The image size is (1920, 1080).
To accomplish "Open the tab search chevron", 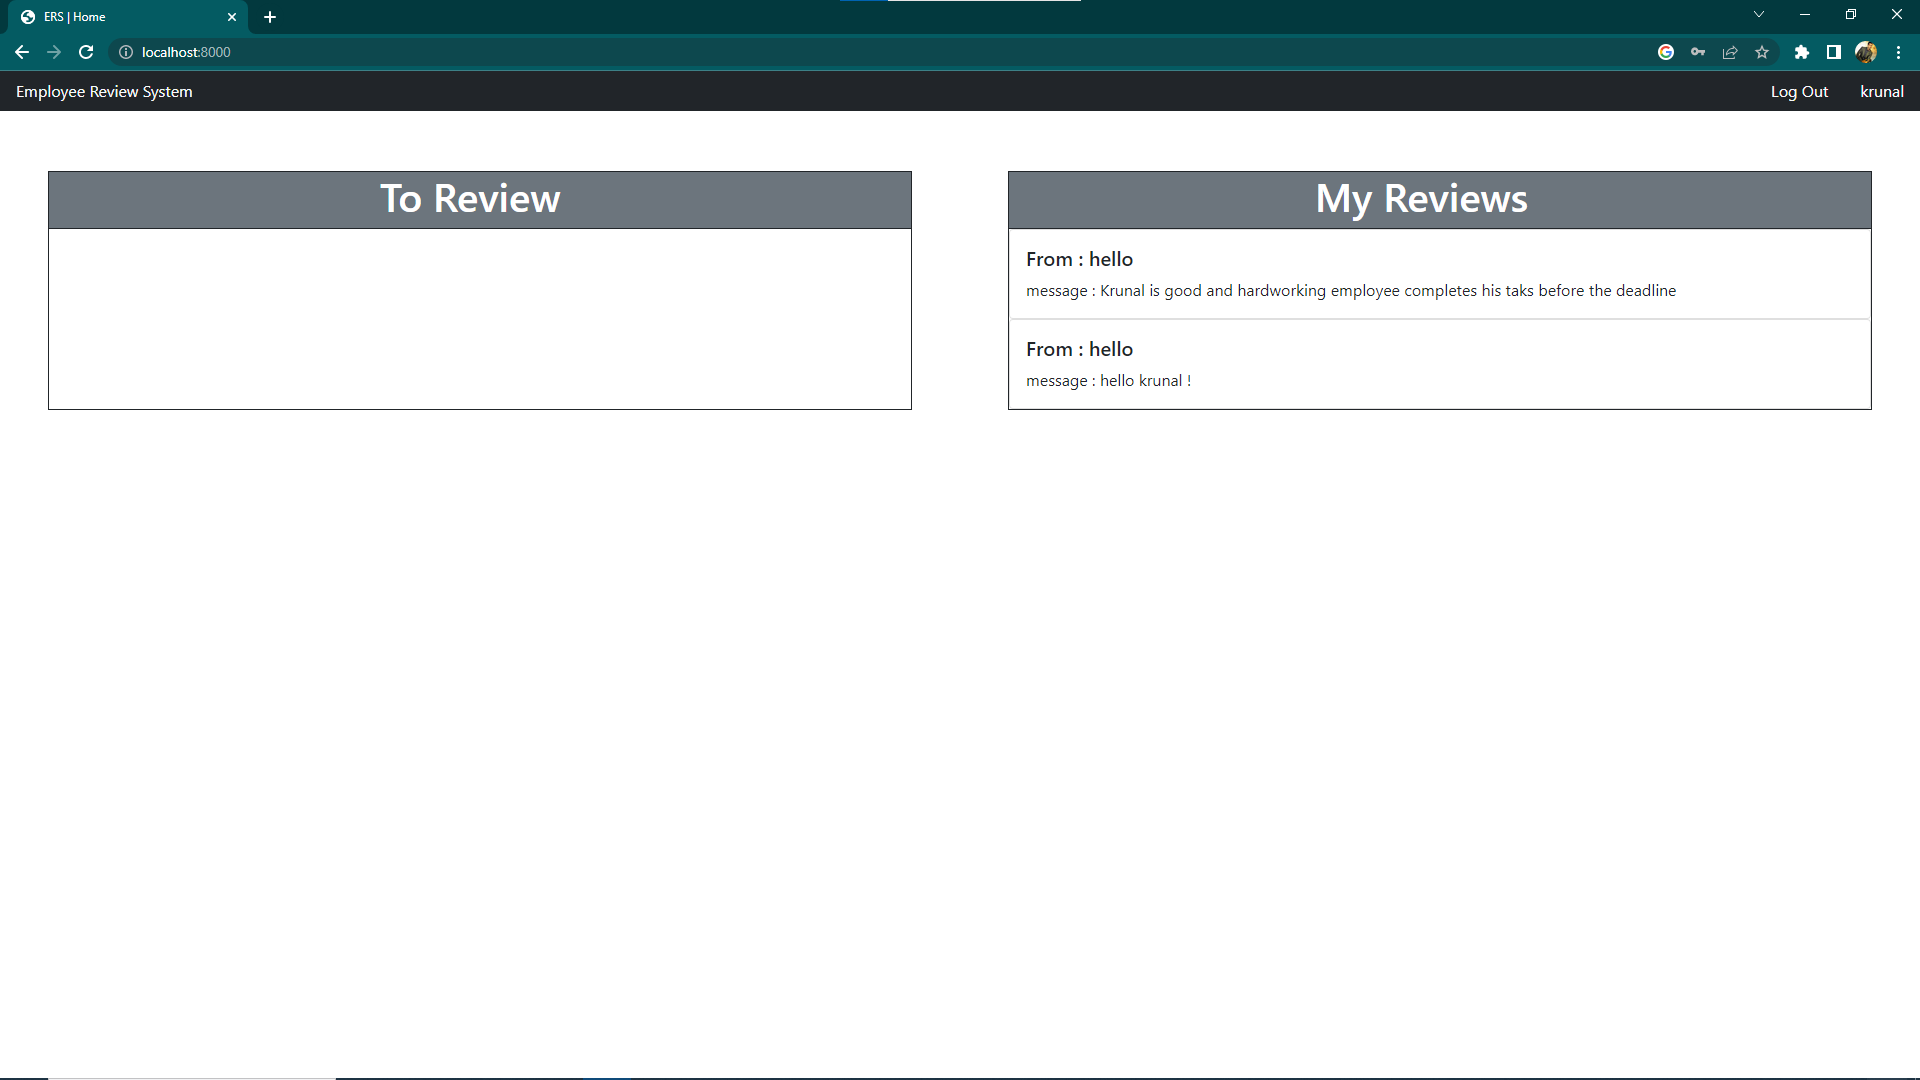I will (x=1759, y=14).
